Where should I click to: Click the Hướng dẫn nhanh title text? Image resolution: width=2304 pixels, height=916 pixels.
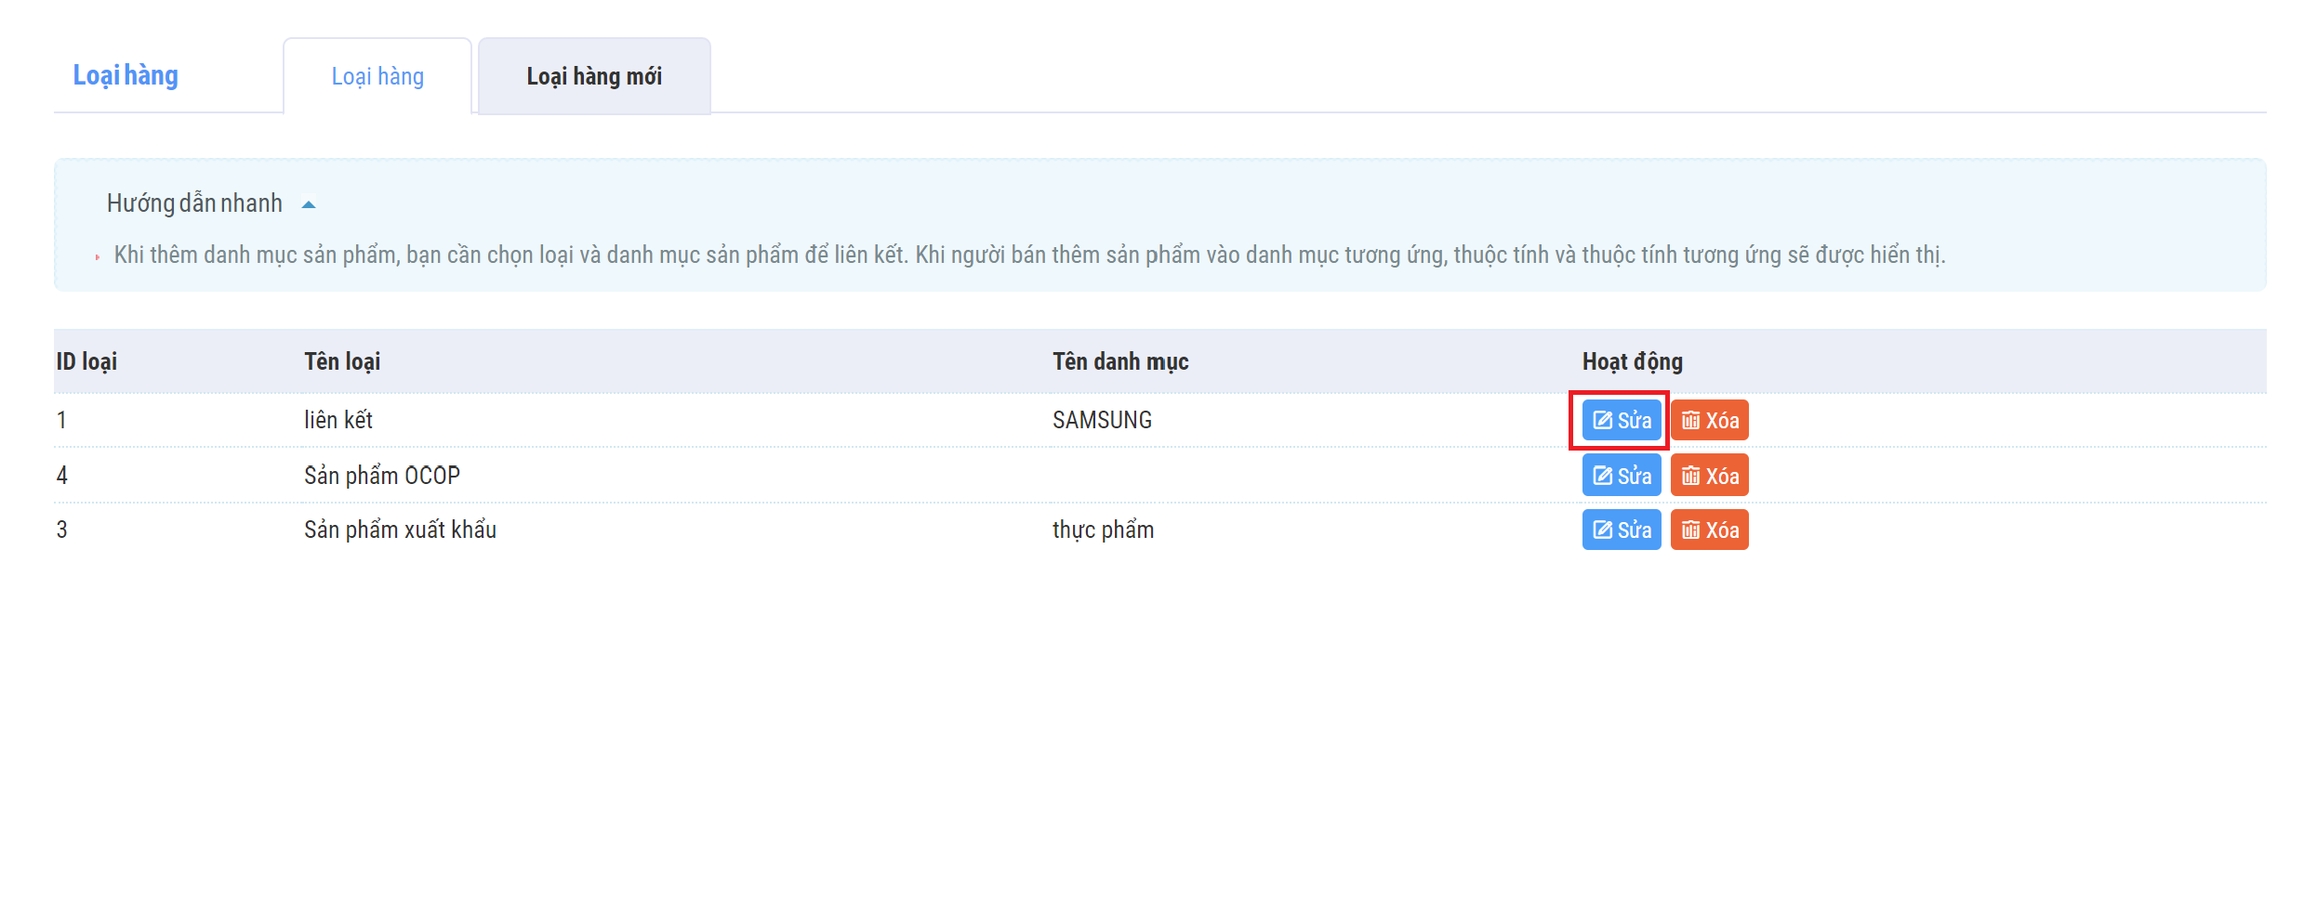click(194, 203)
